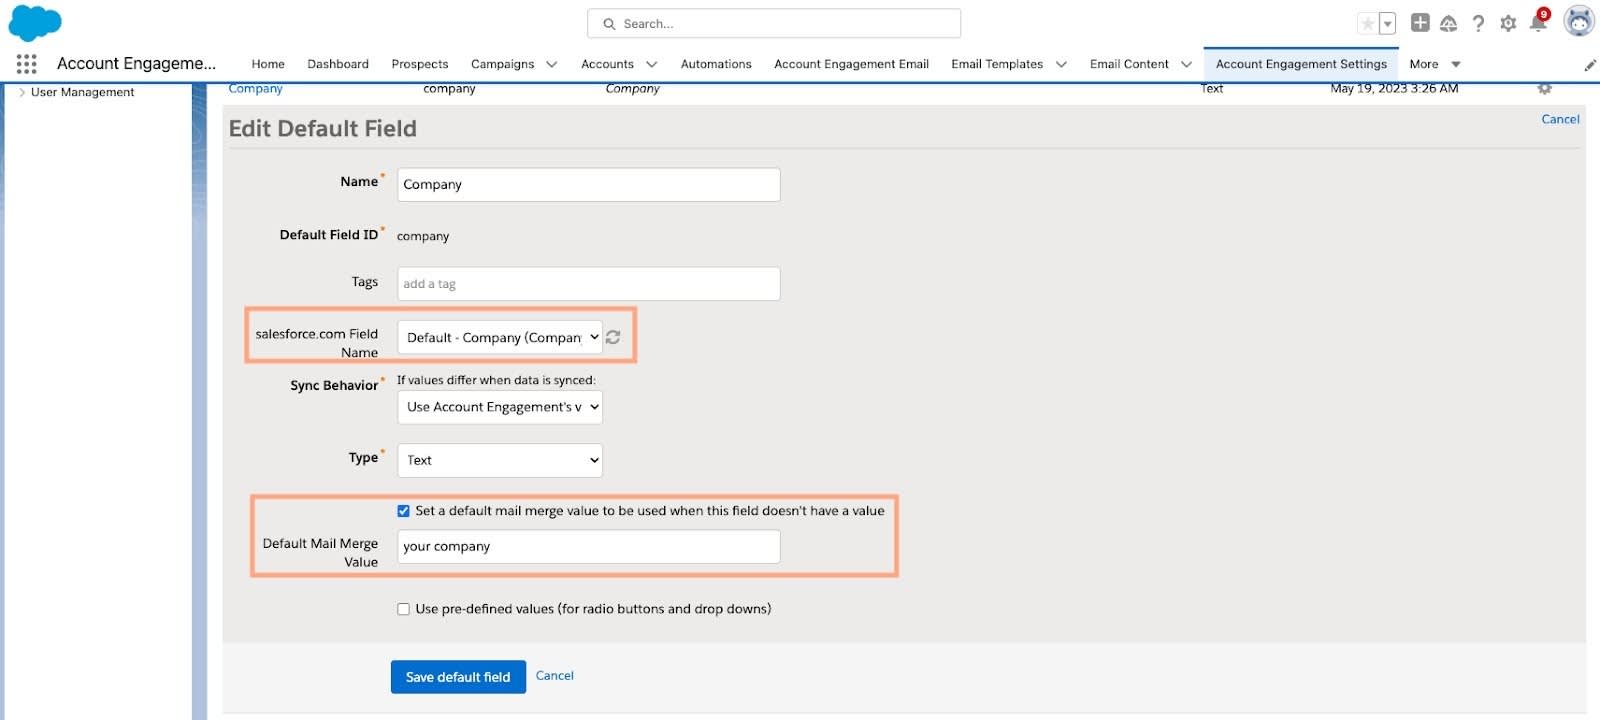
Task: Open the notifications bell icon
Action: [1539, 22]
